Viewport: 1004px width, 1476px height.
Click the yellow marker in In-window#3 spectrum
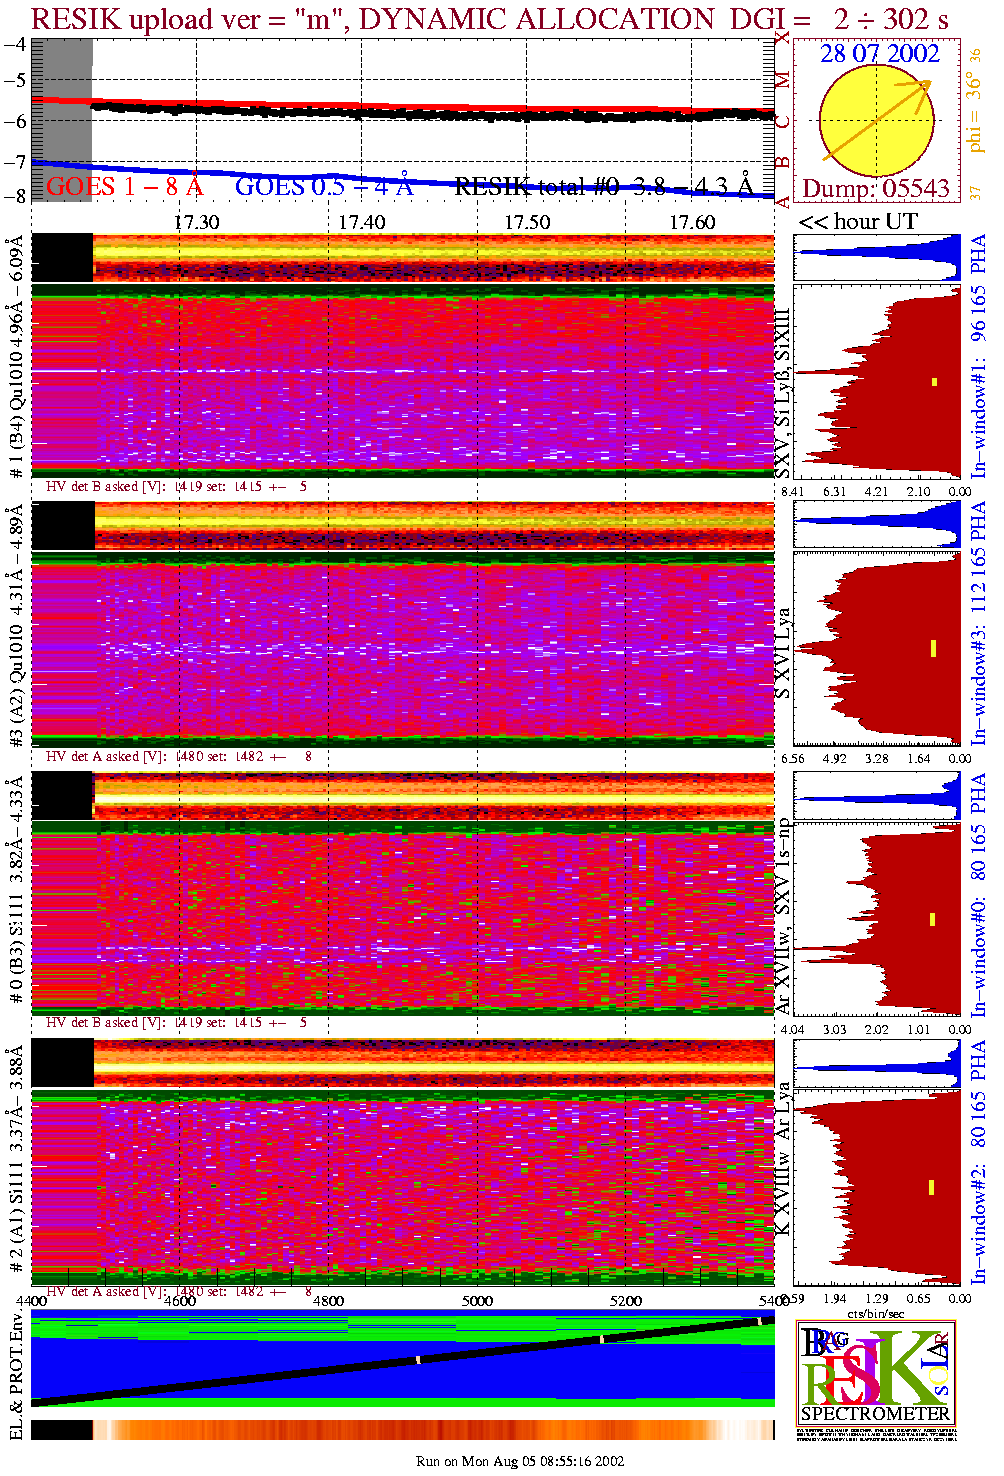pyautogui.click(x=933, y=648)
